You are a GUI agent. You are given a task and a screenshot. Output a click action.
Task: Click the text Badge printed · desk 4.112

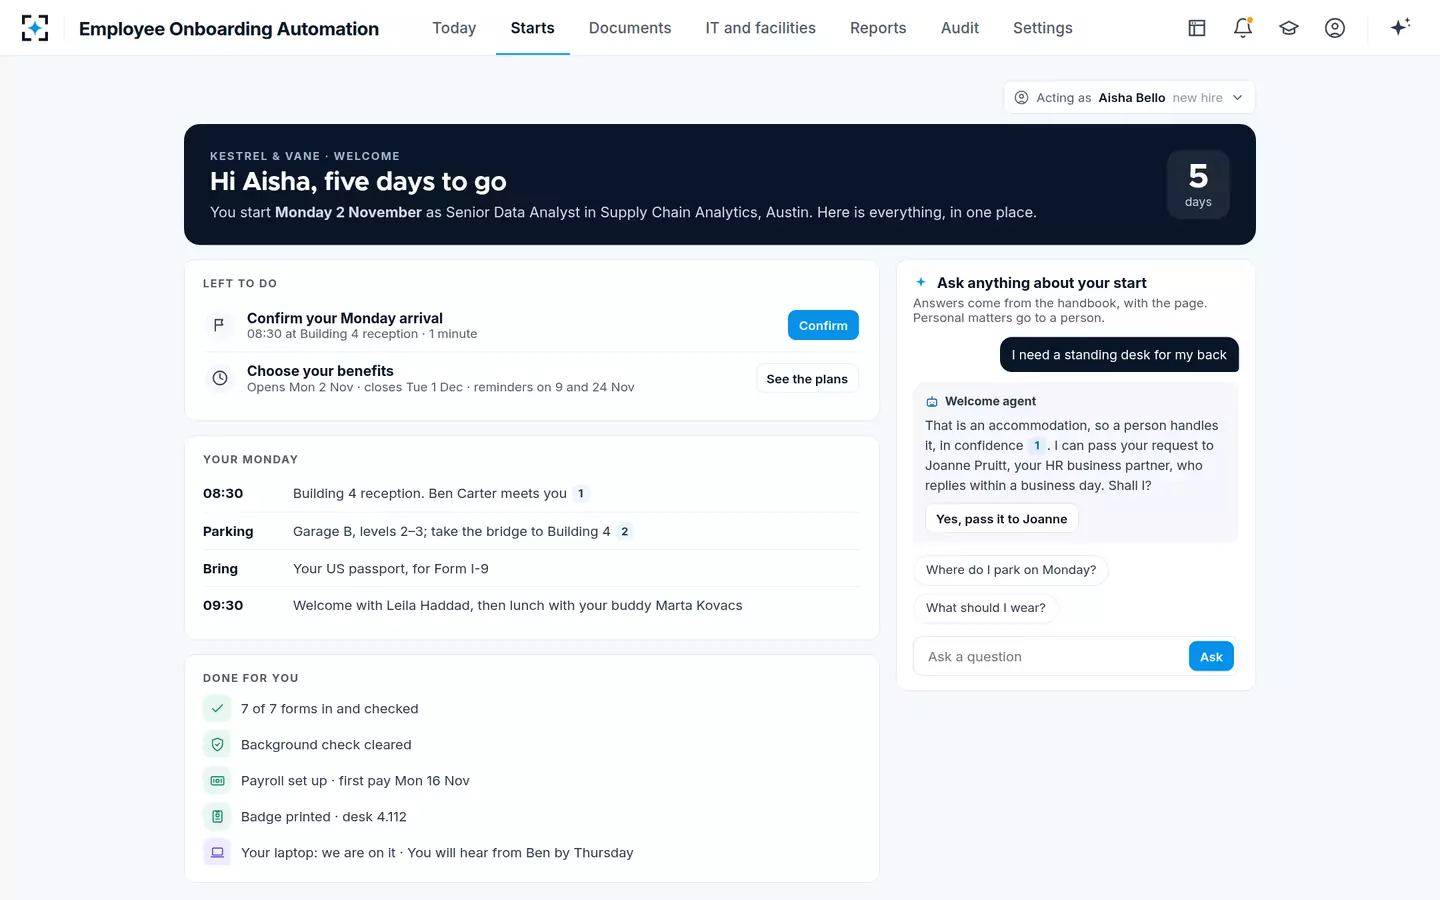(324, 817)
